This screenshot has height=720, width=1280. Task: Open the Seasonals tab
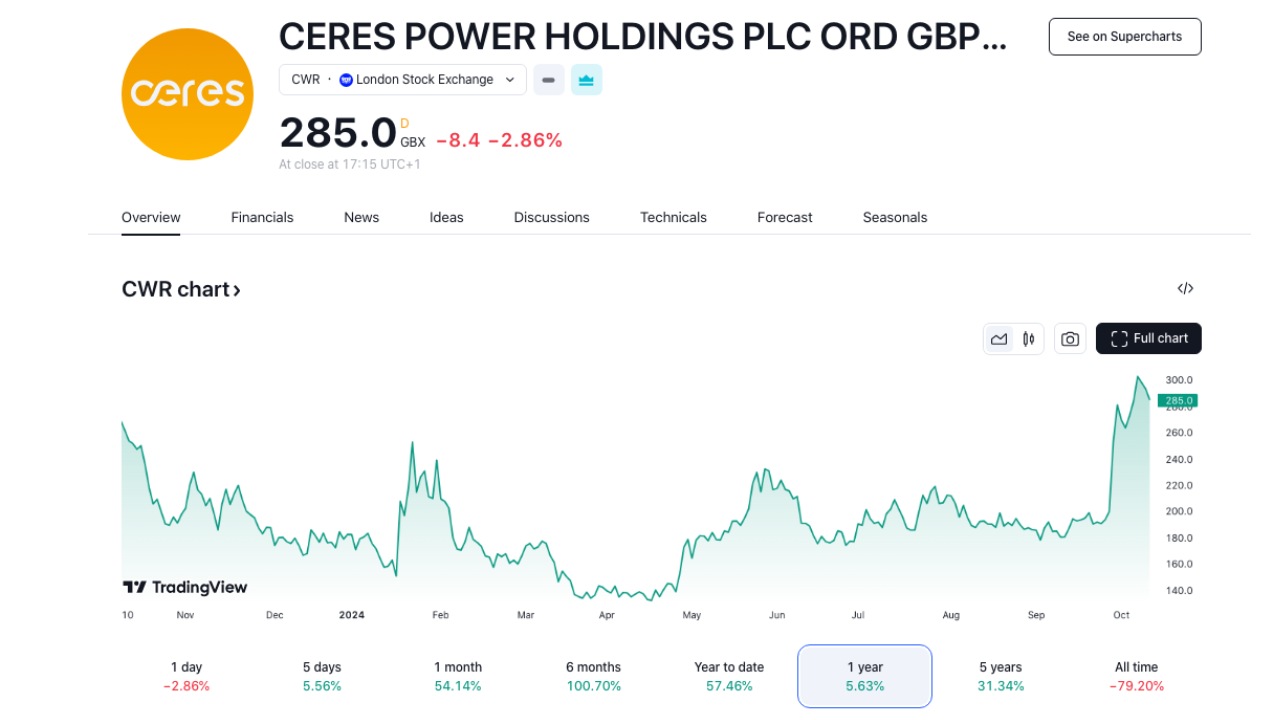(895, 217)
